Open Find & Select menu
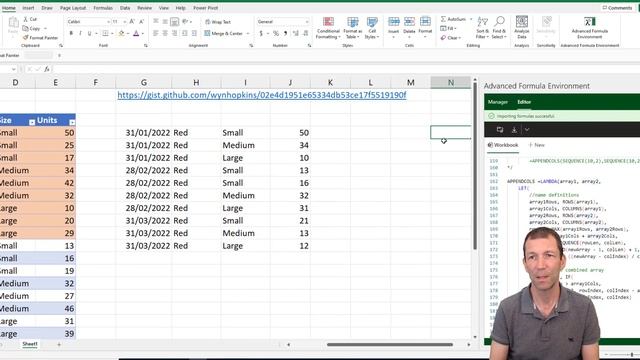 [x=499, y=28]
